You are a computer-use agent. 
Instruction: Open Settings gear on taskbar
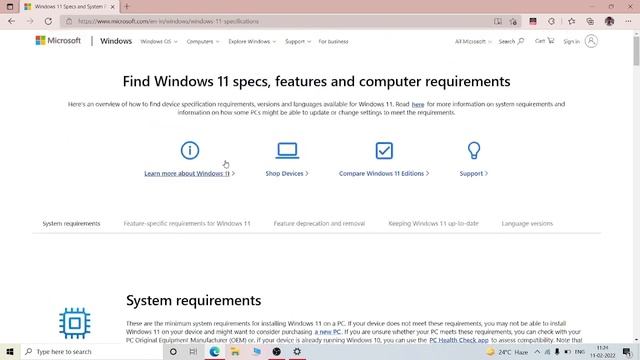click(297, 351)
